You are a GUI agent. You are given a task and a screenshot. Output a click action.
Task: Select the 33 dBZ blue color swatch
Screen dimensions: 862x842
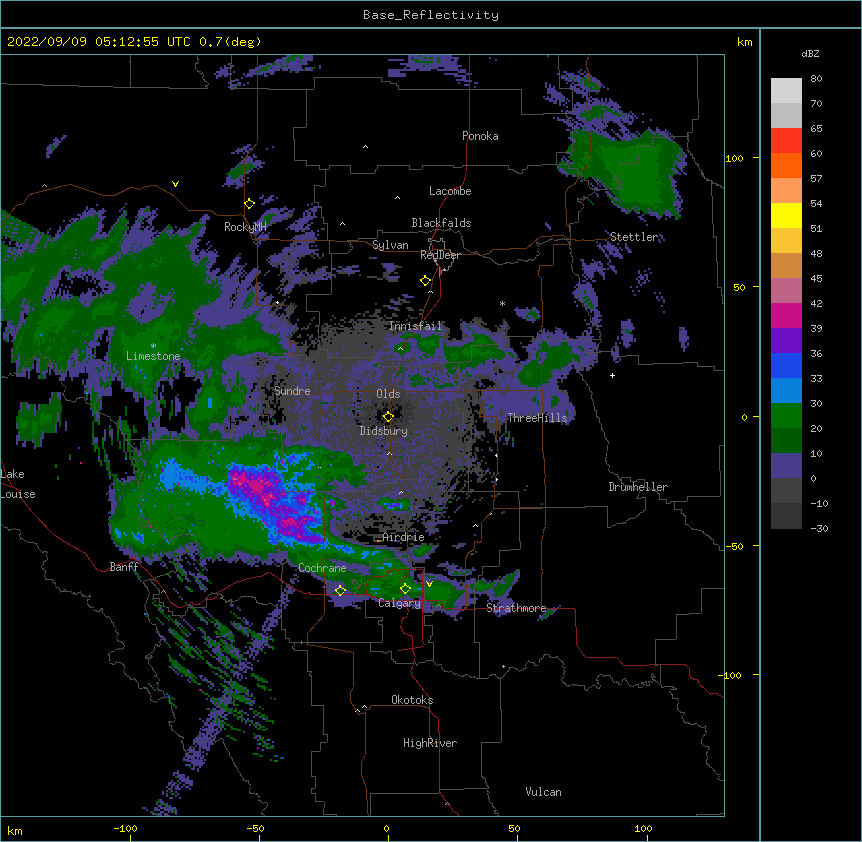tap(786, 390)
